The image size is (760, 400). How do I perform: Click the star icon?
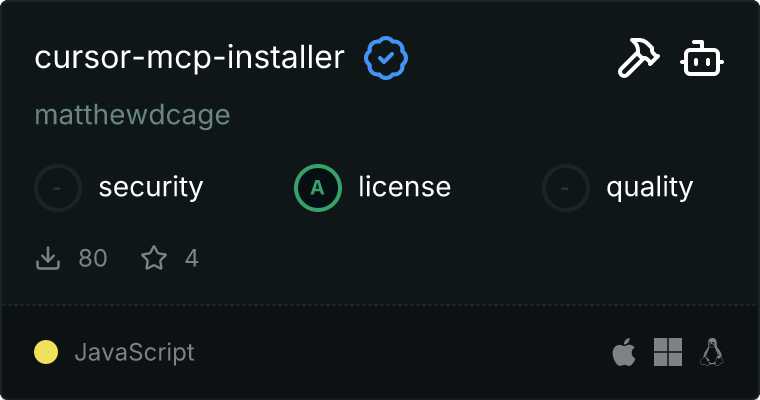tap(154, 259)
